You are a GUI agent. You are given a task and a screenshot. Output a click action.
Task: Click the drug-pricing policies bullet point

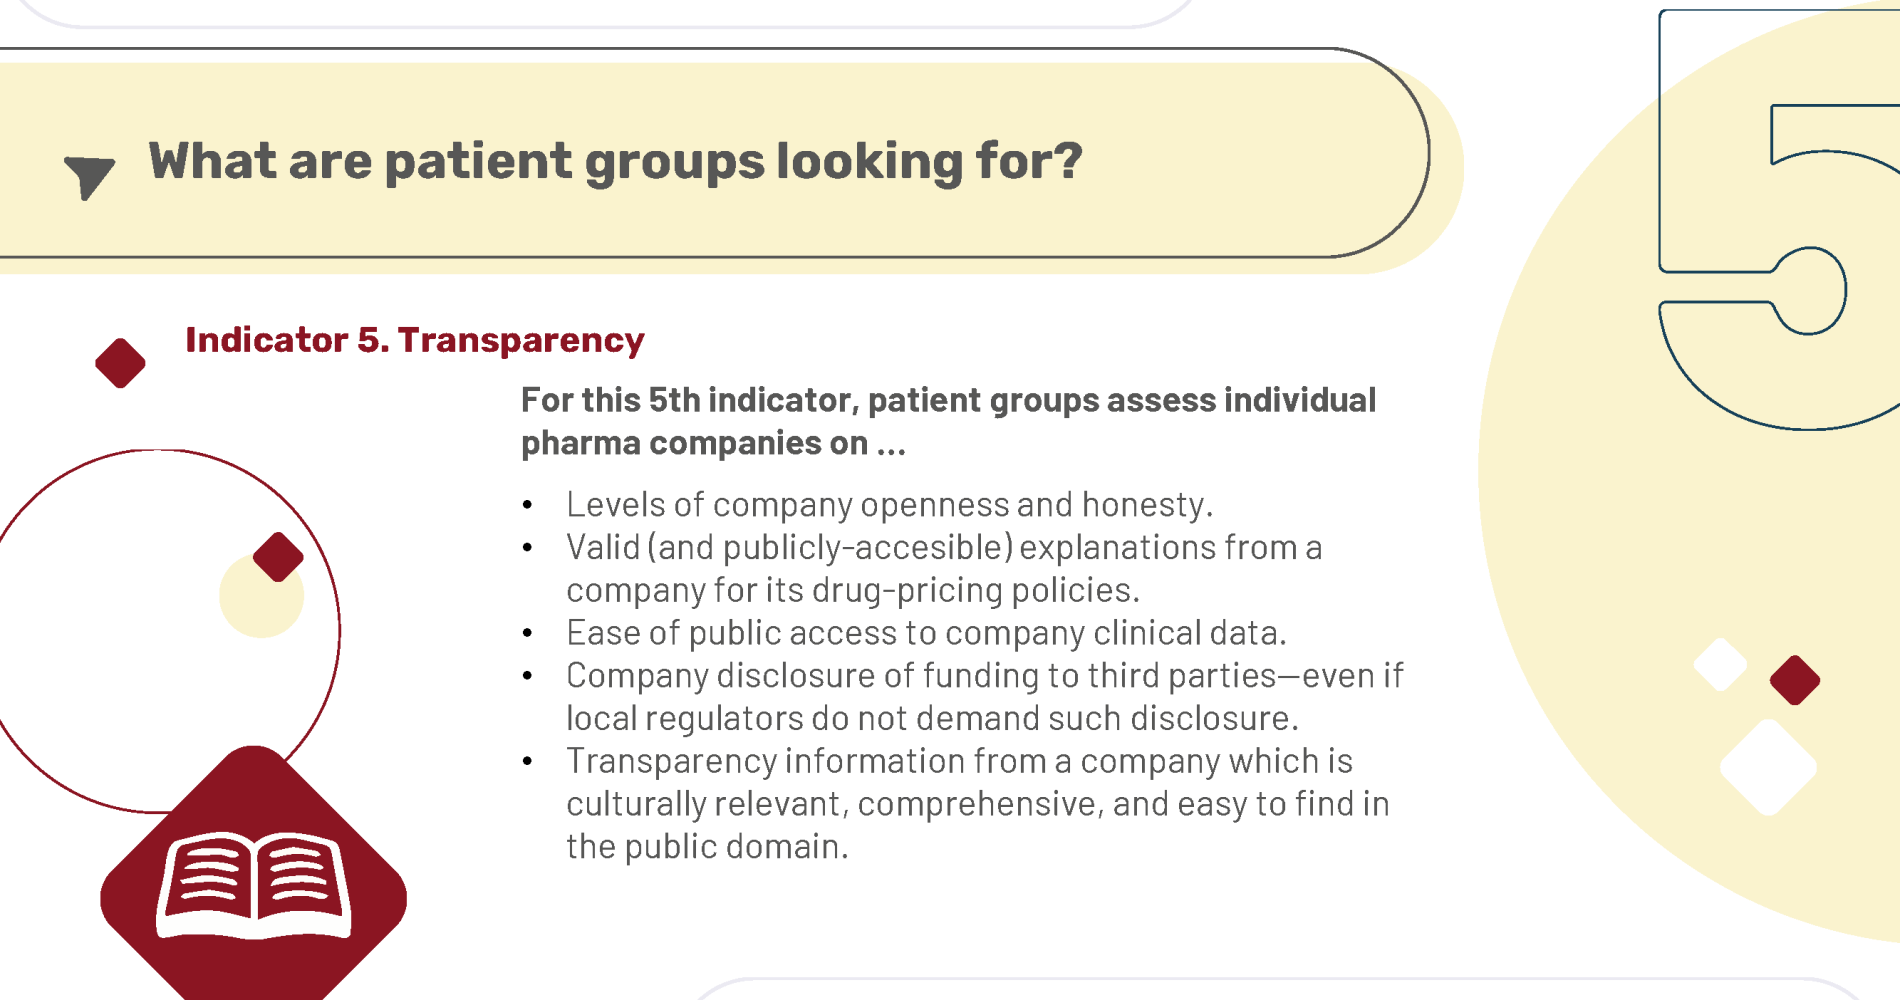(x=944, y=568)
